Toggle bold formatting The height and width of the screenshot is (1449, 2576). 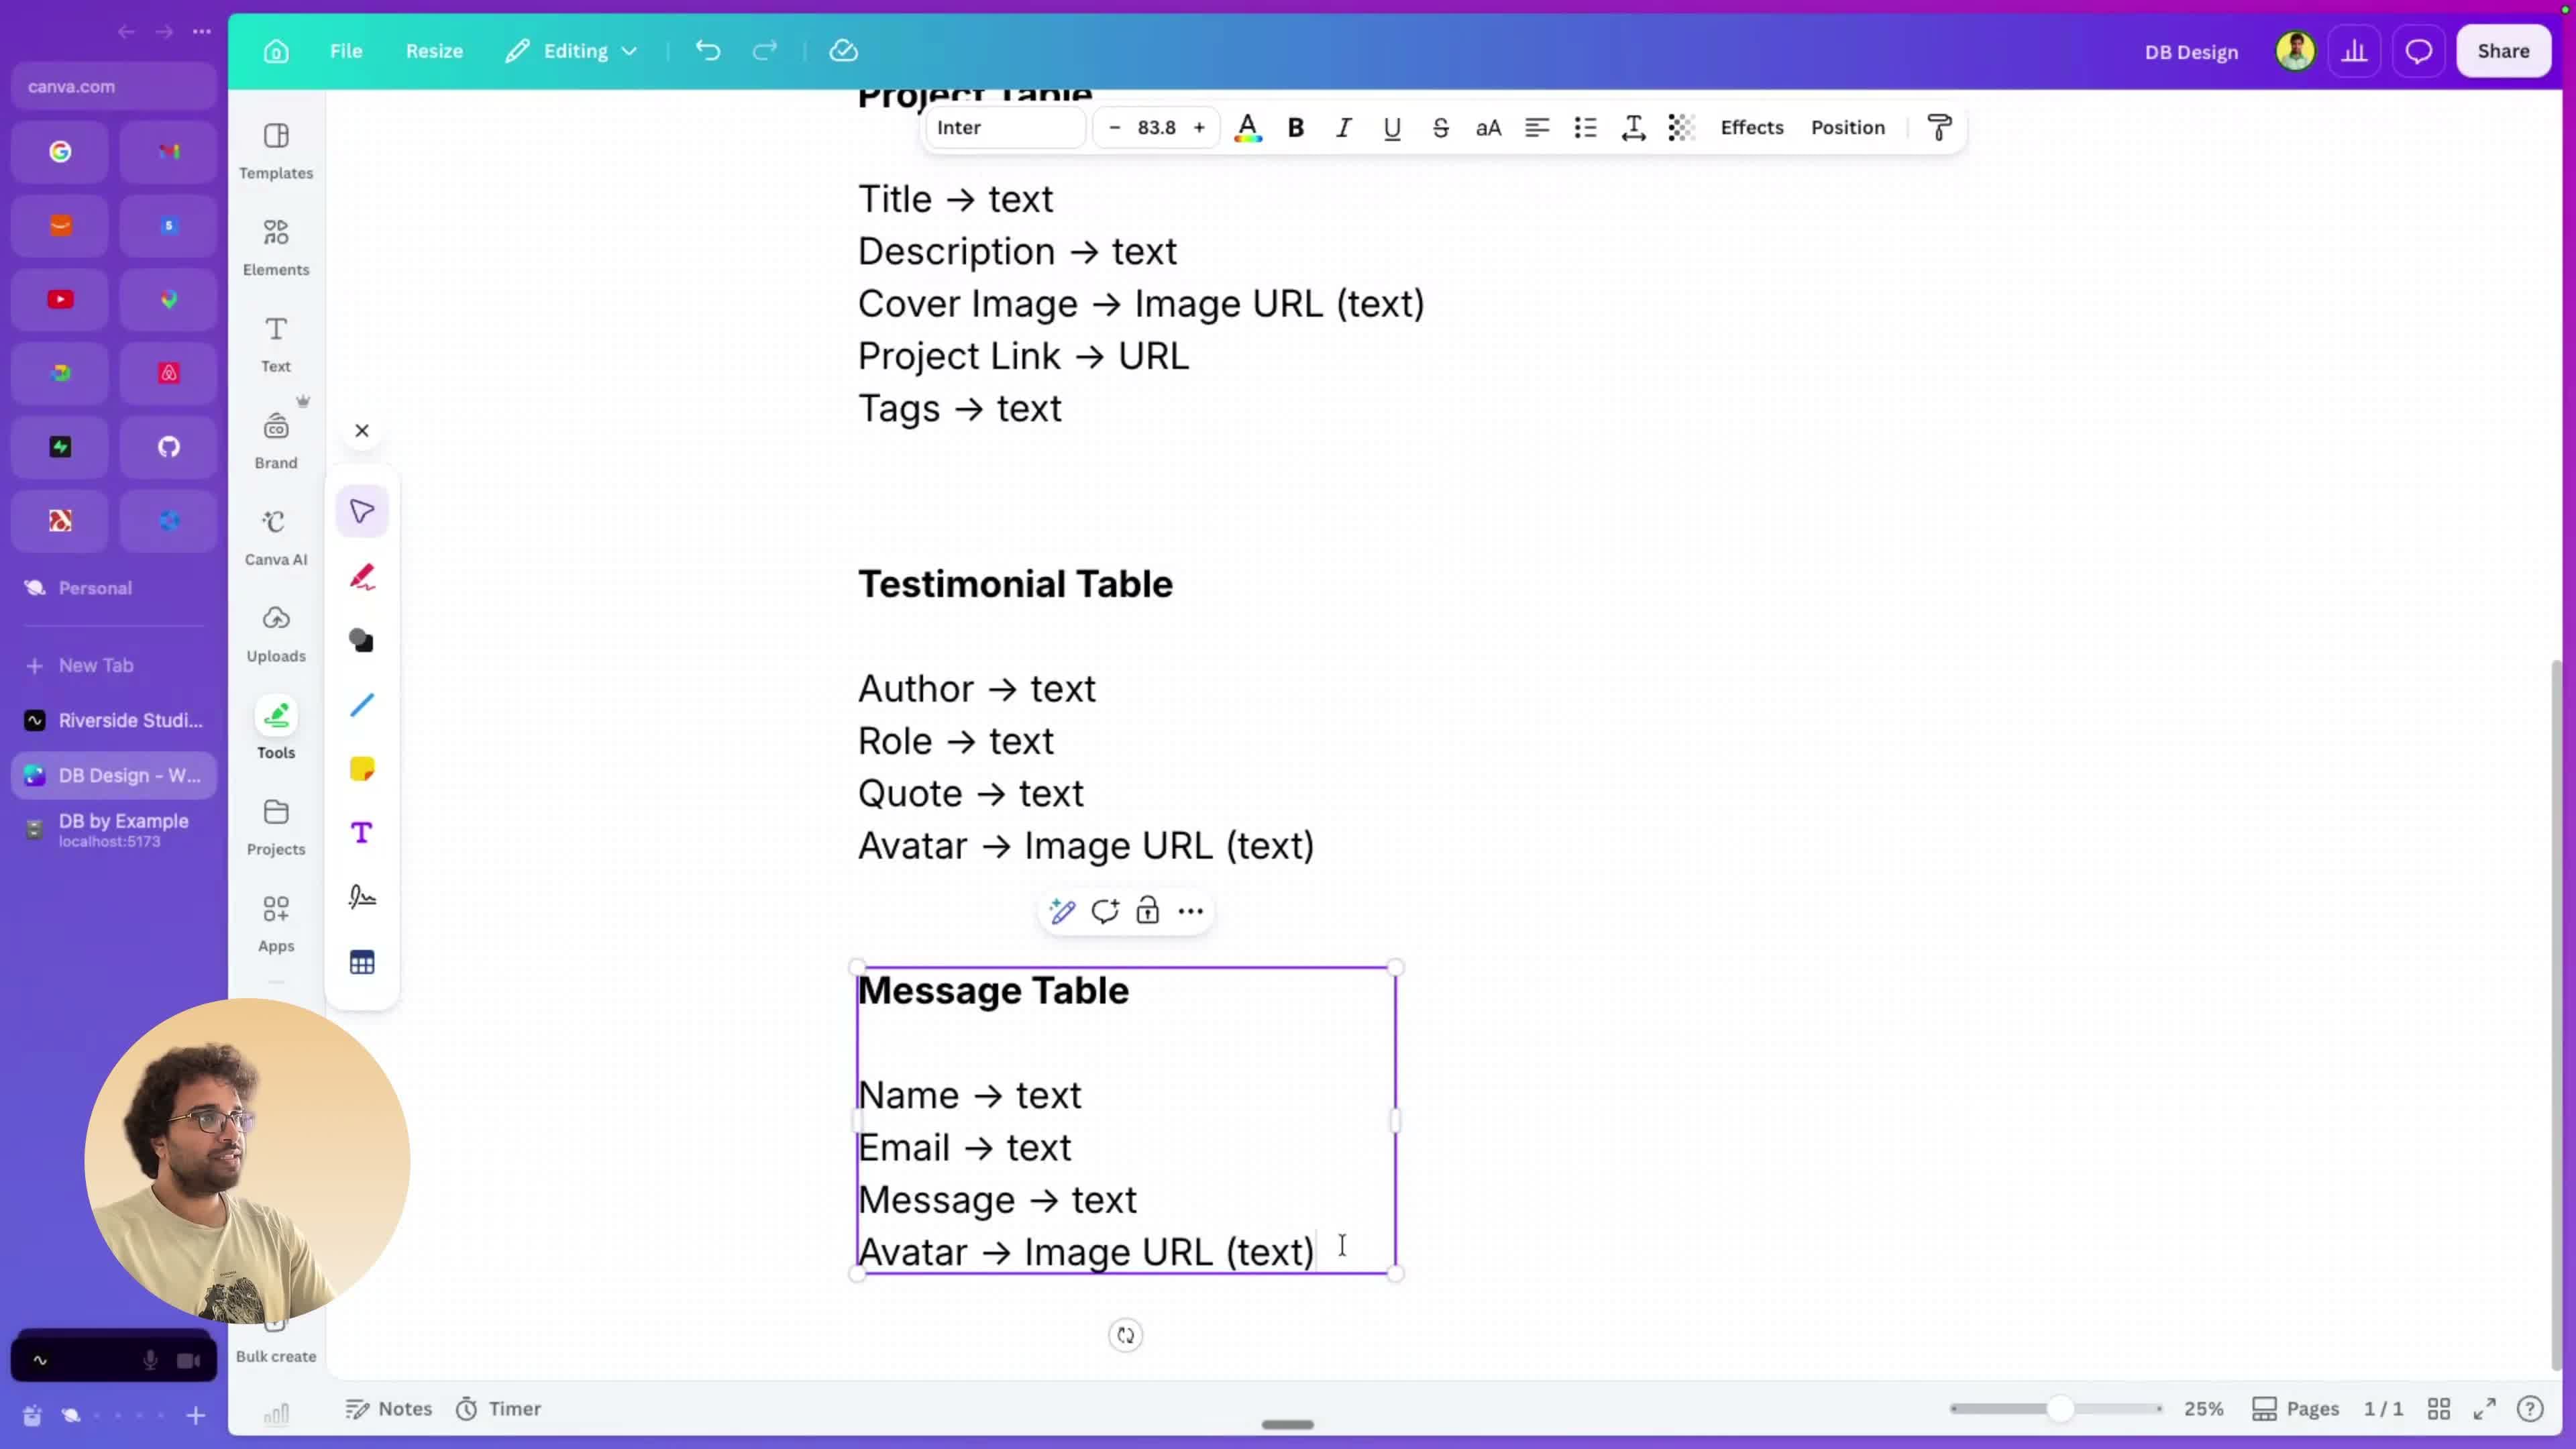(1296, 127)
